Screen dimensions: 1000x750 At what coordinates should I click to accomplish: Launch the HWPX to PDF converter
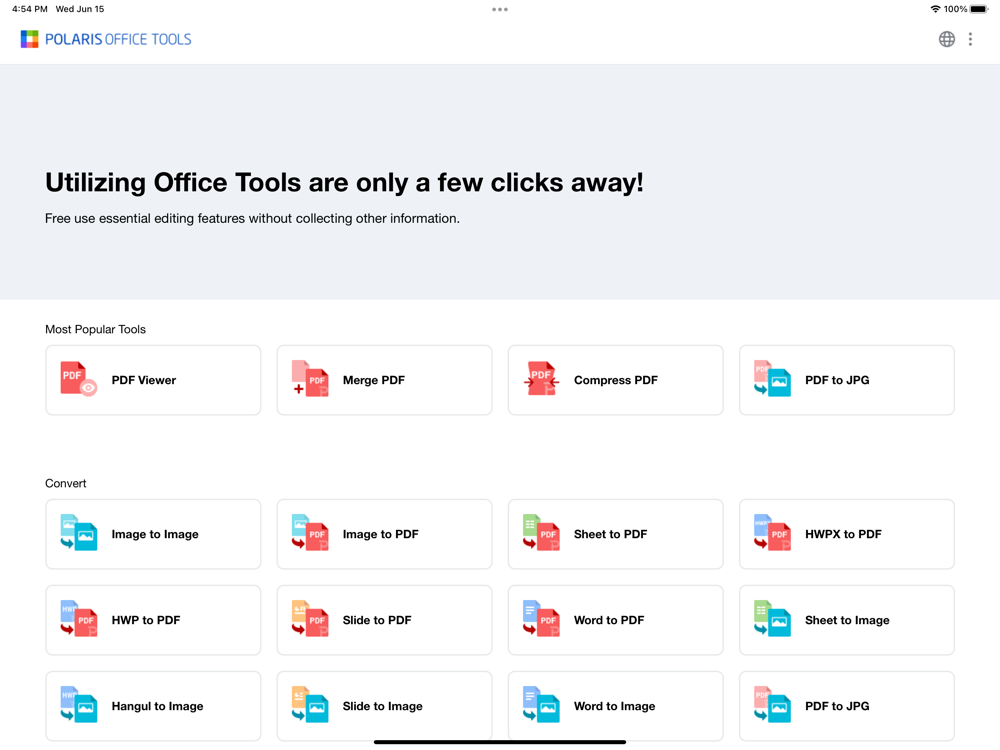(x=846, y=534)
